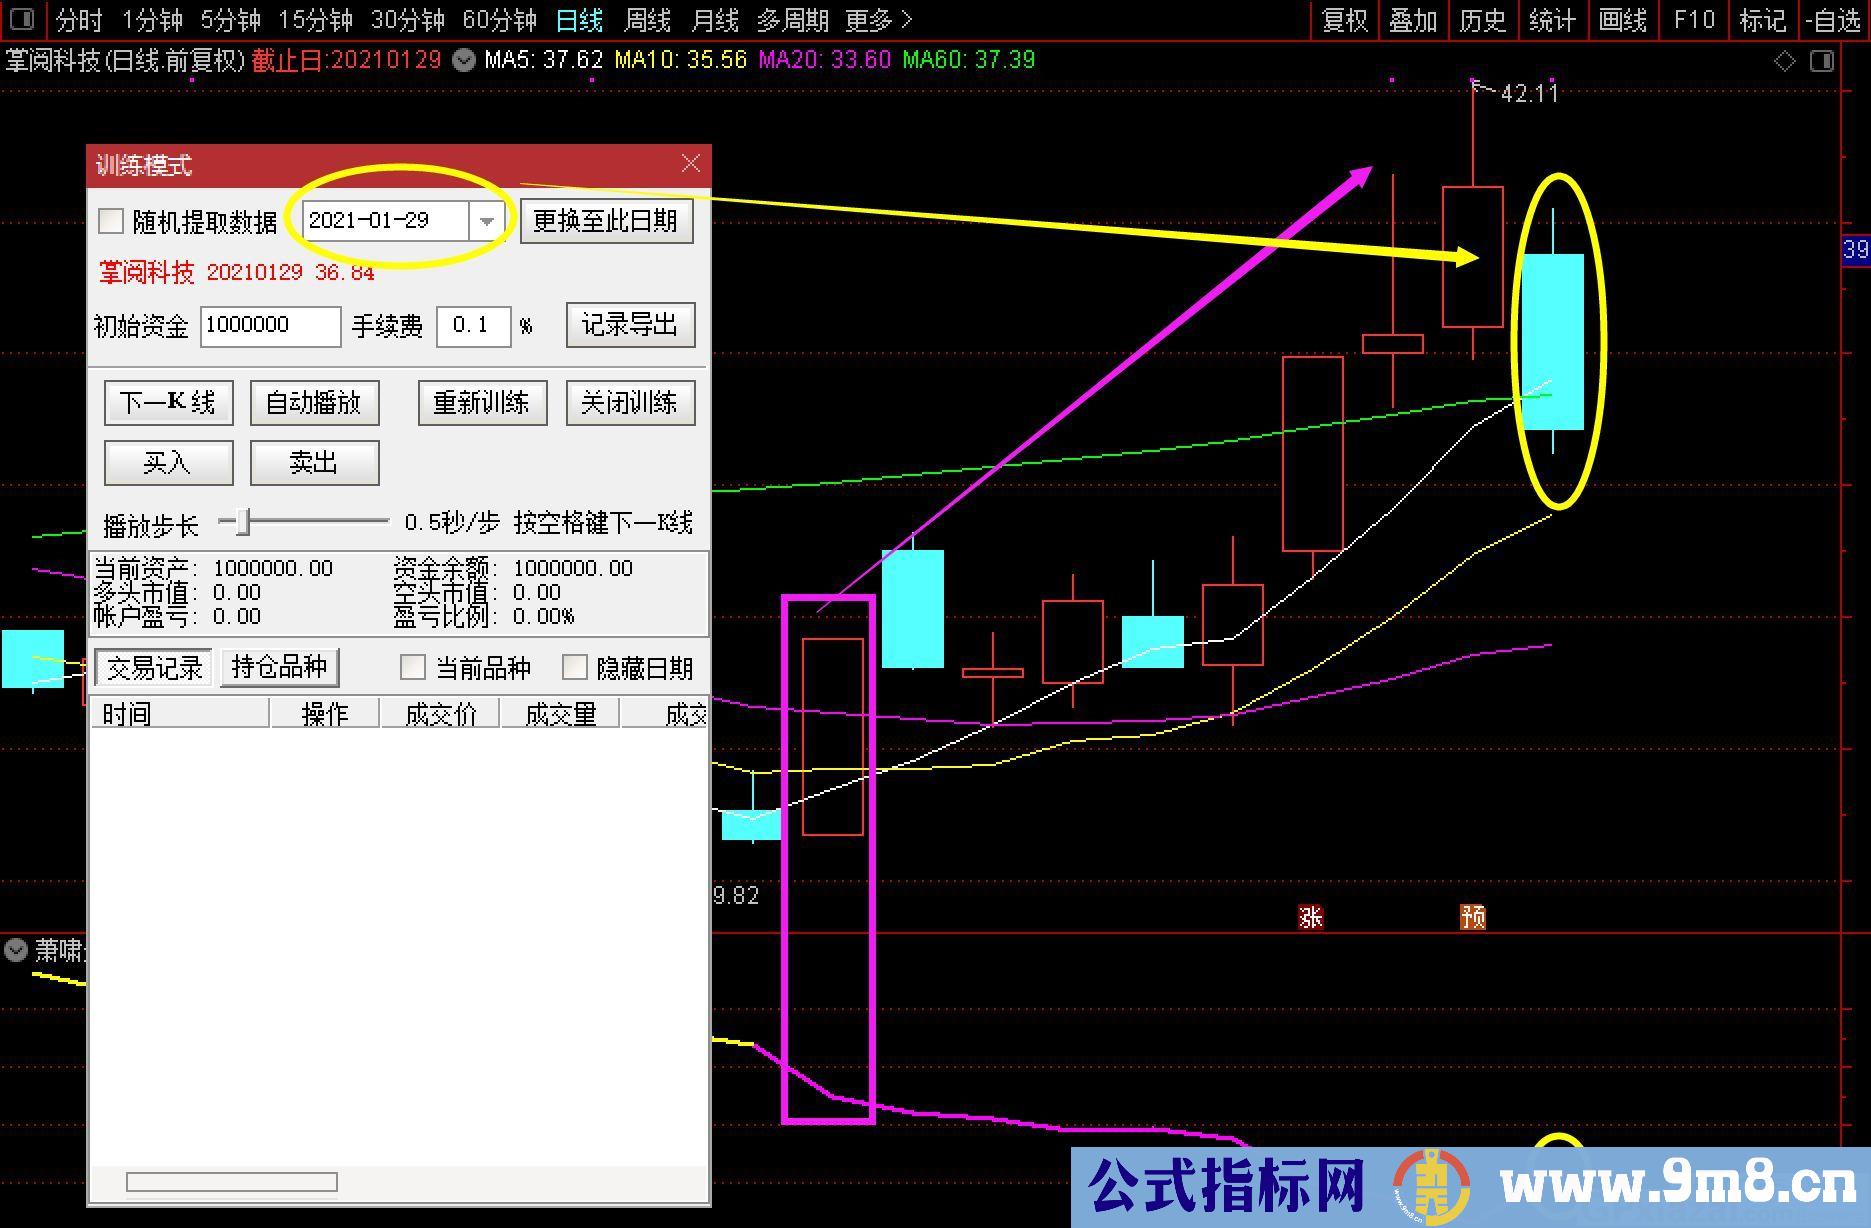Image resolution: width=1871 pixels, height=1228 pixels.
Task: Click the 时间 column header
Action: [180, 714]
